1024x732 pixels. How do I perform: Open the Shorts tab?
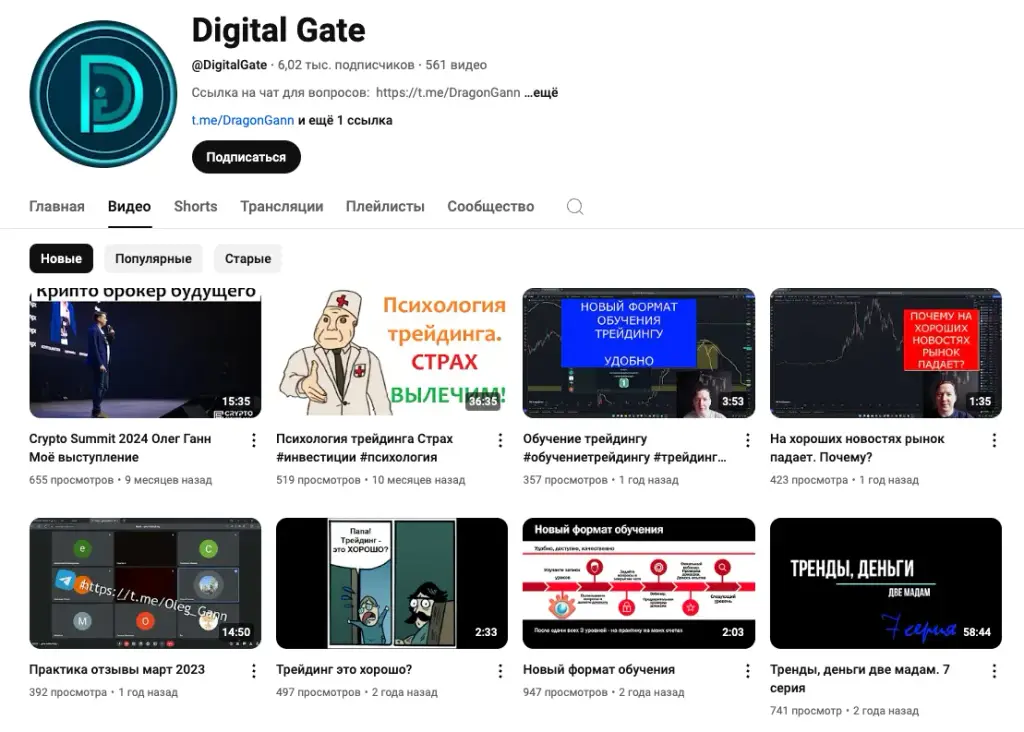[195, 206]
